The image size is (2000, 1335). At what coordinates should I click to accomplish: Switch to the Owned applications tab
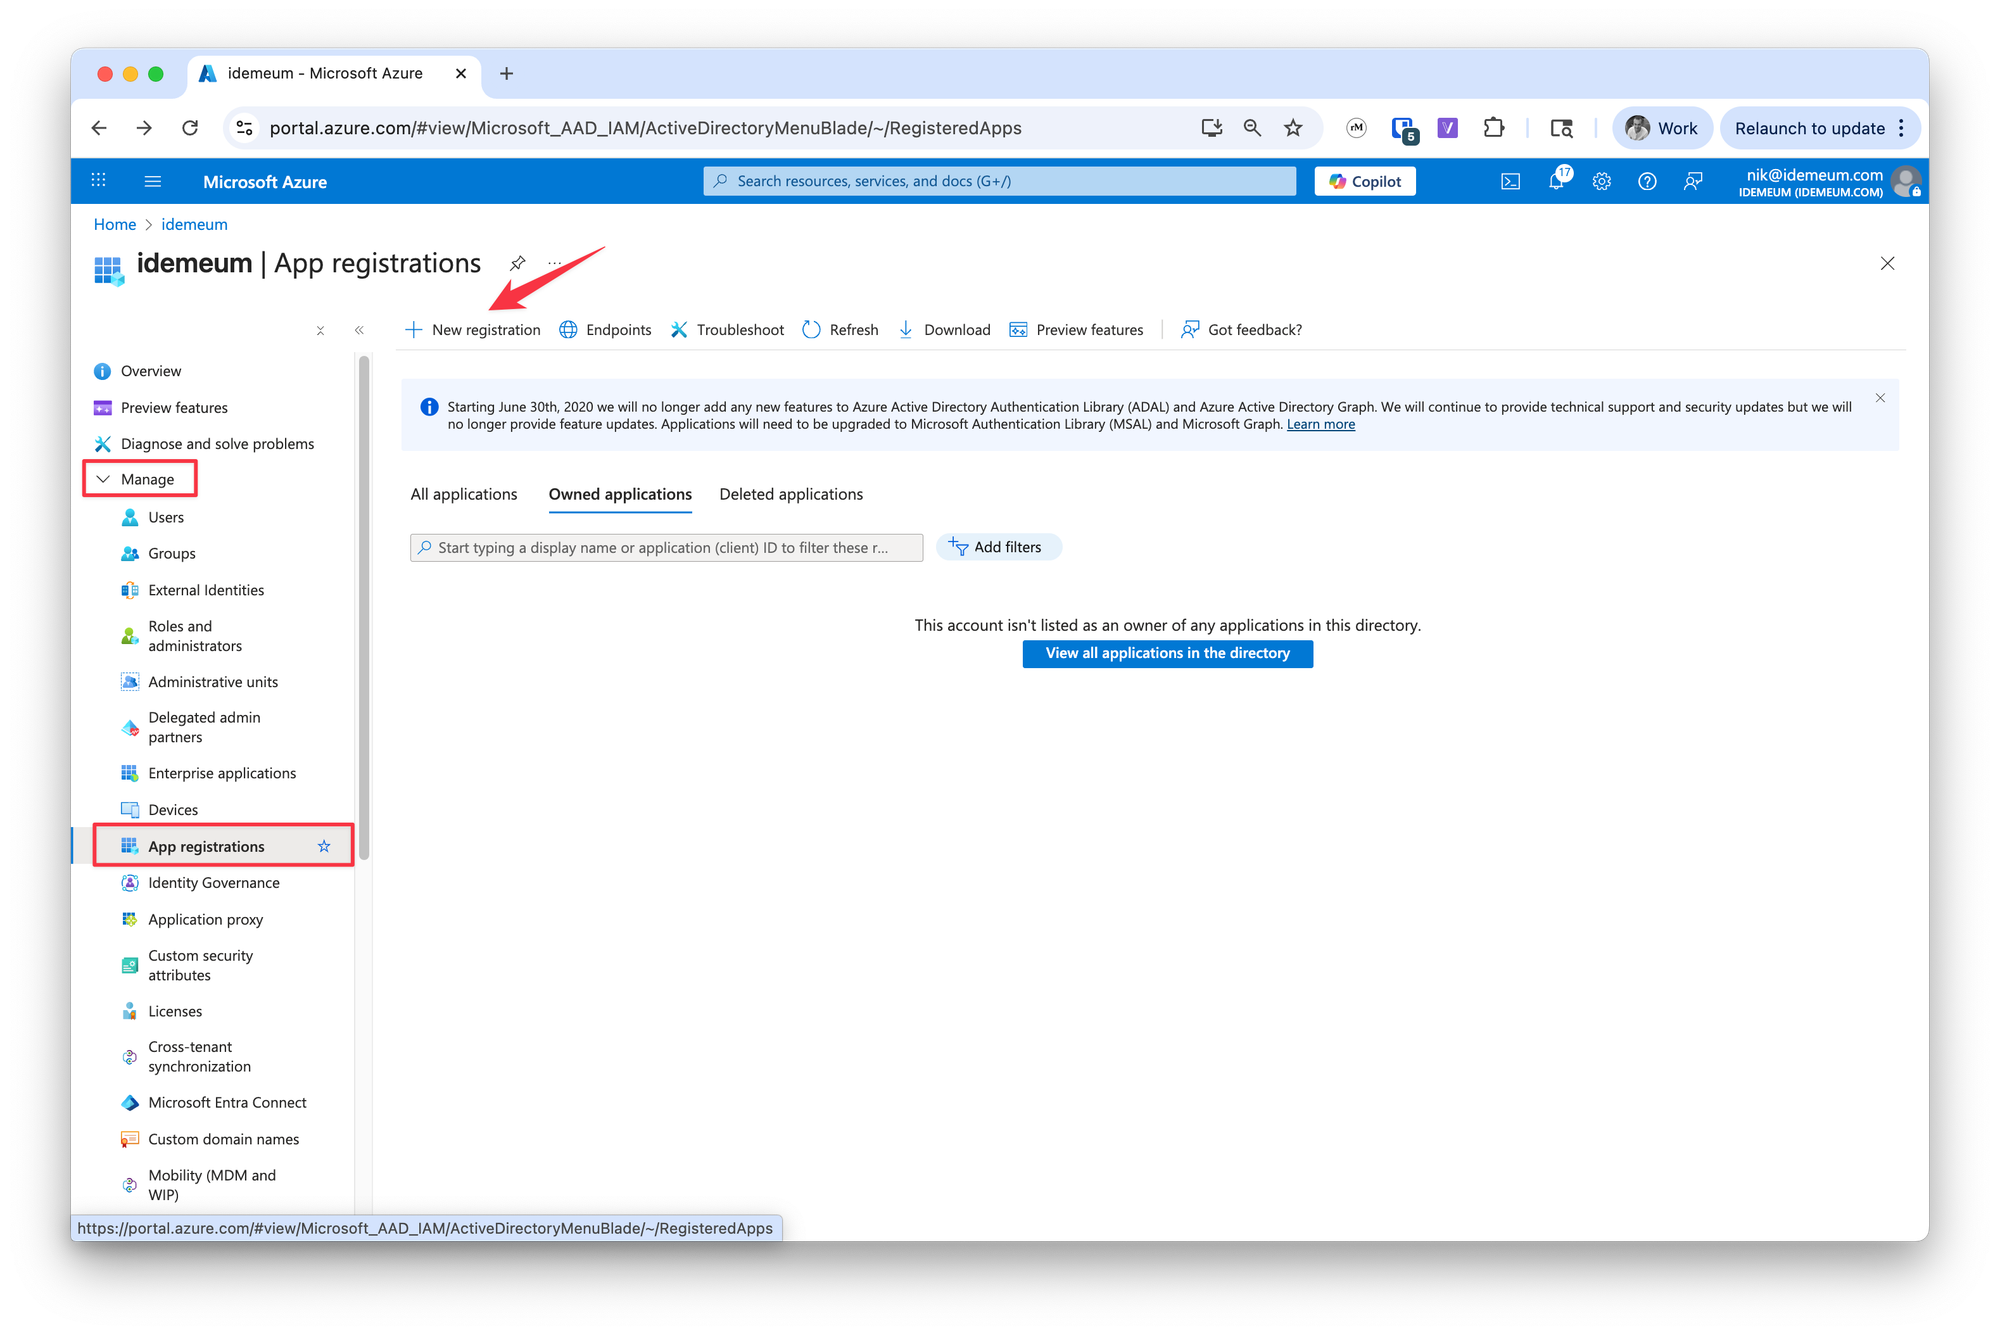point(620,494)
